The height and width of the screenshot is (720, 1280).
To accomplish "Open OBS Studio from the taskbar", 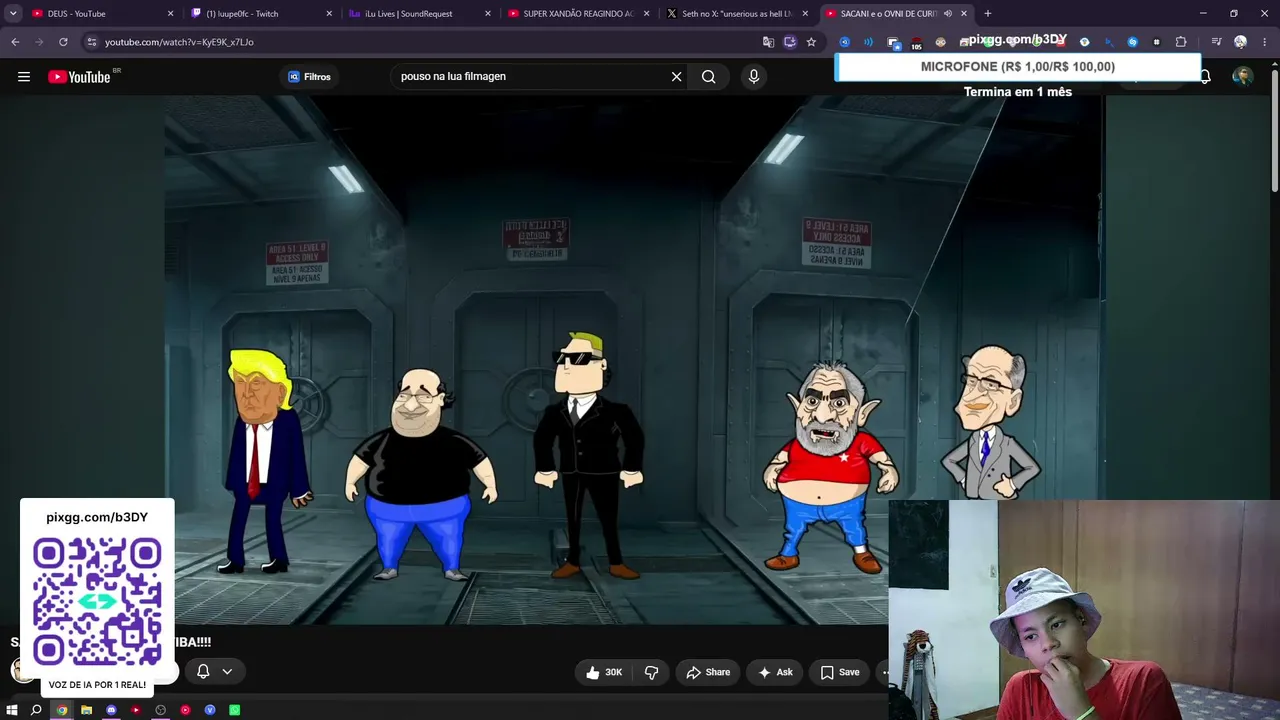I will (160, 710).
